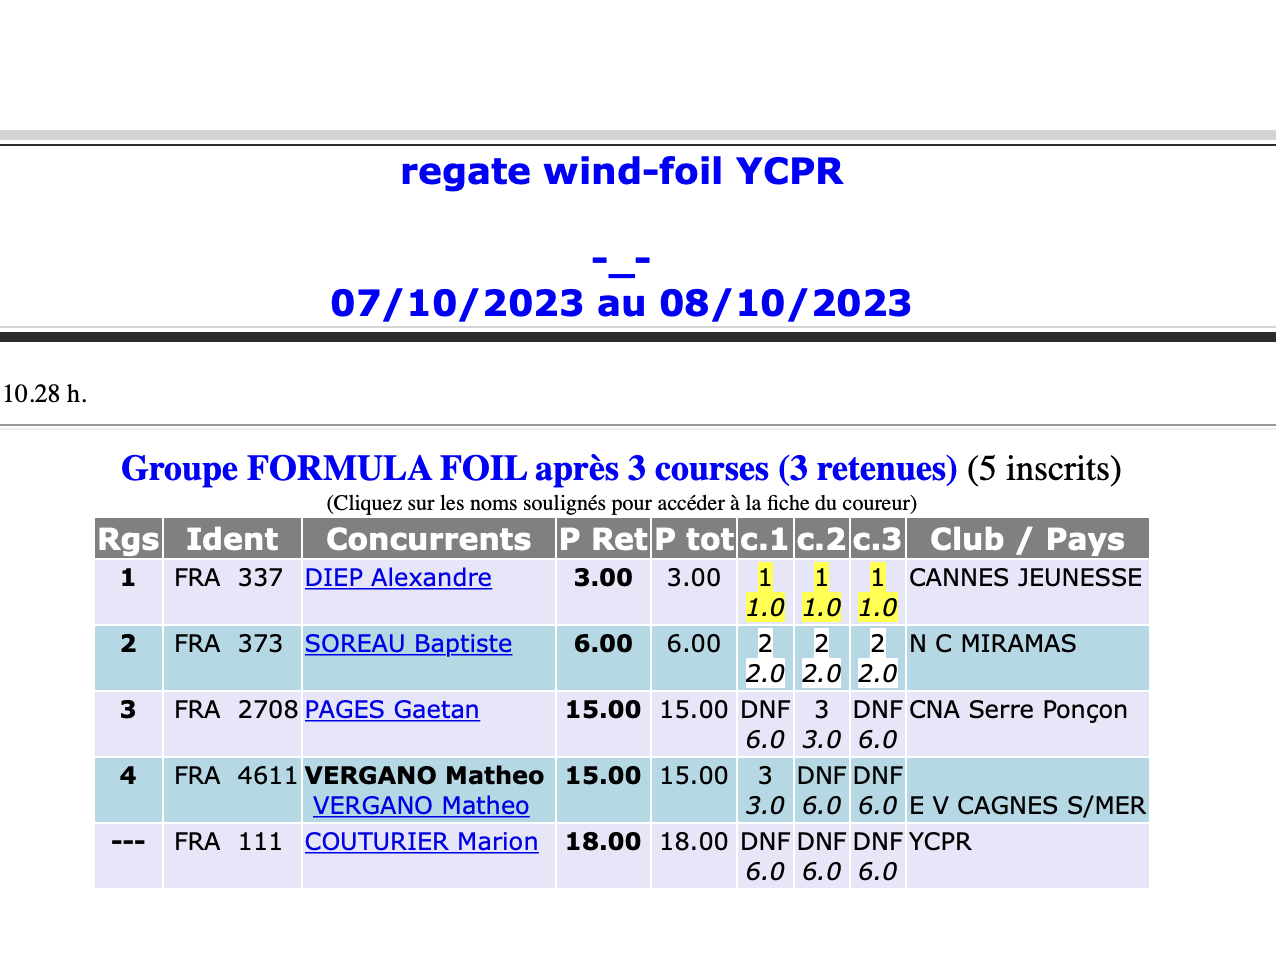Open PAGES Gaetan's racer profile link
1276x954 pixels.
click(392, 710)
